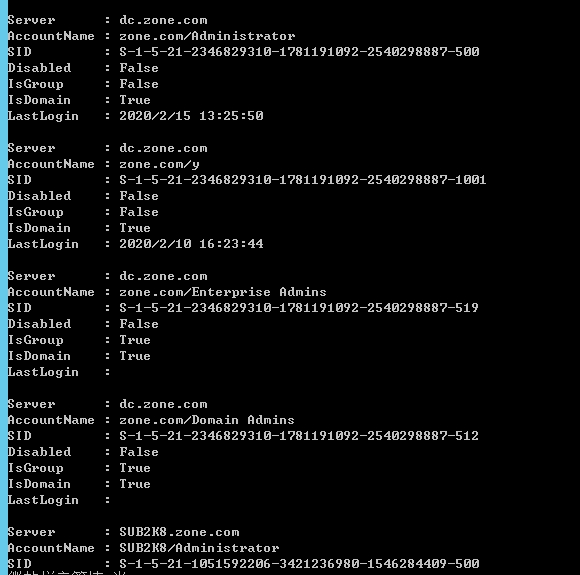580x575 pixels.
Task: Click the SID beginning S-1-5-21-1051592206
Action: pyautogui.click(x=299, y=564)
